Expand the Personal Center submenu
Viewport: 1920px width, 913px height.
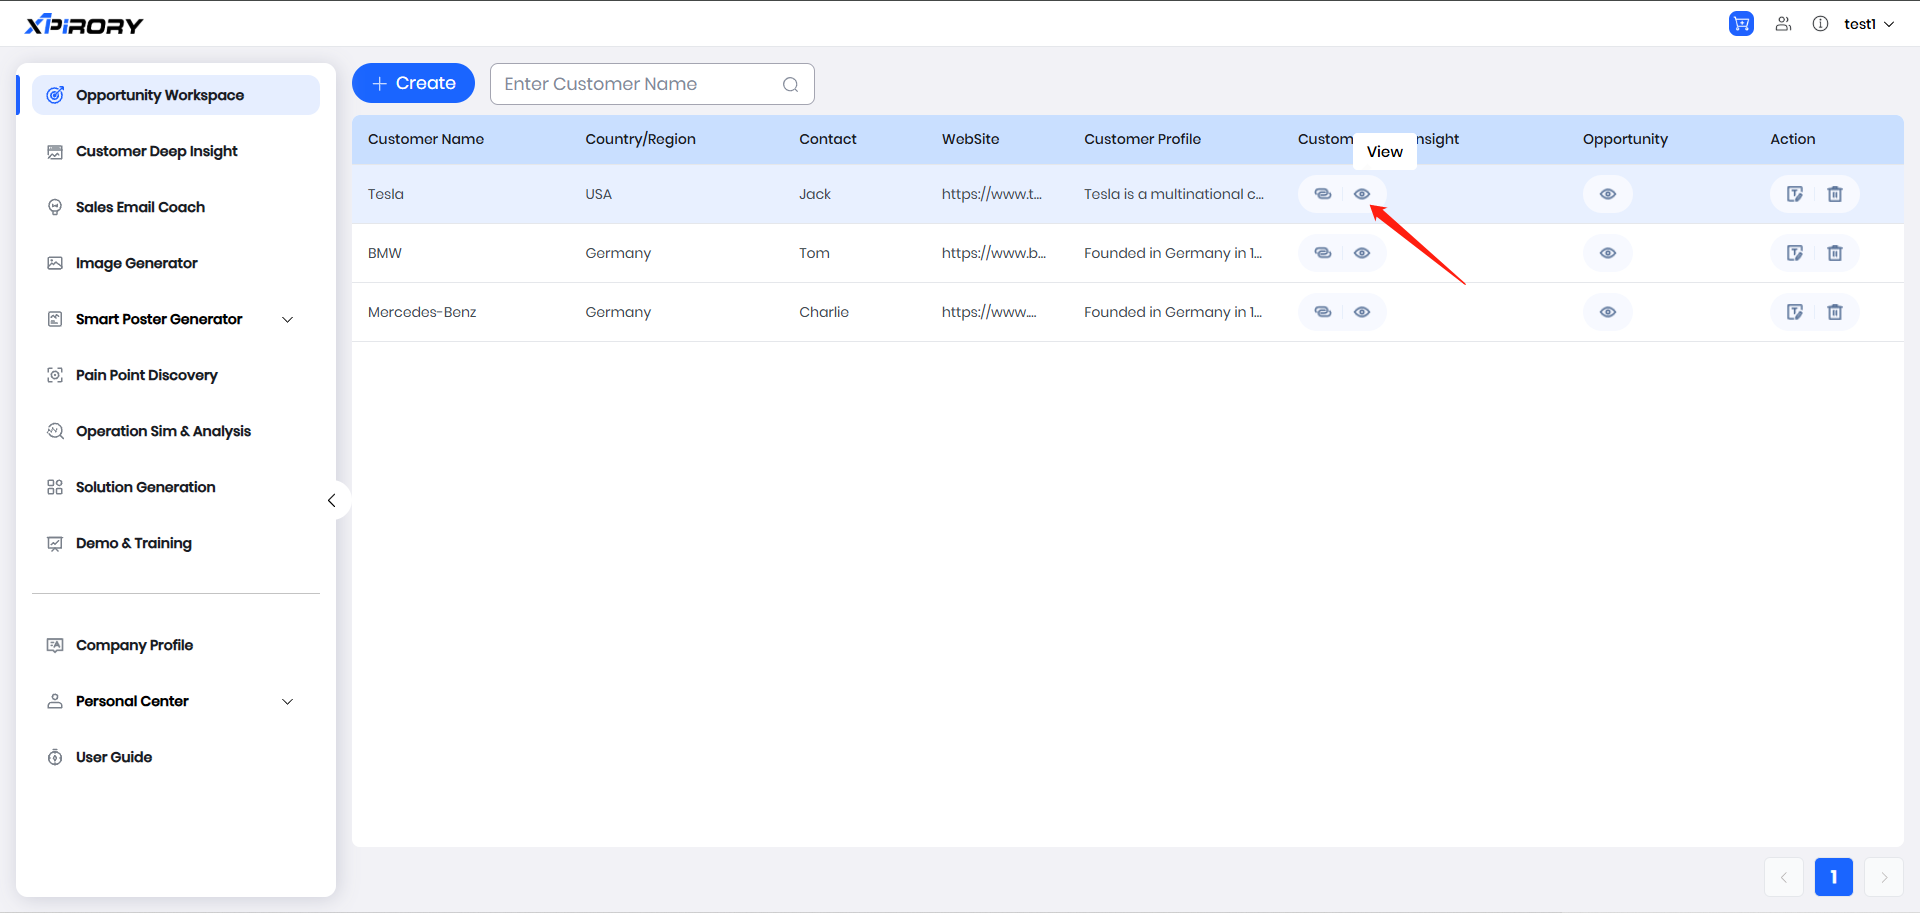point(288,702)
